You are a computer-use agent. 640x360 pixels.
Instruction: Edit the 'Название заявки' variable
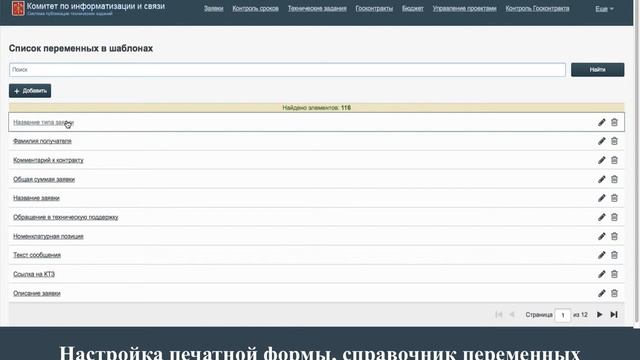(x=602, y=198)
